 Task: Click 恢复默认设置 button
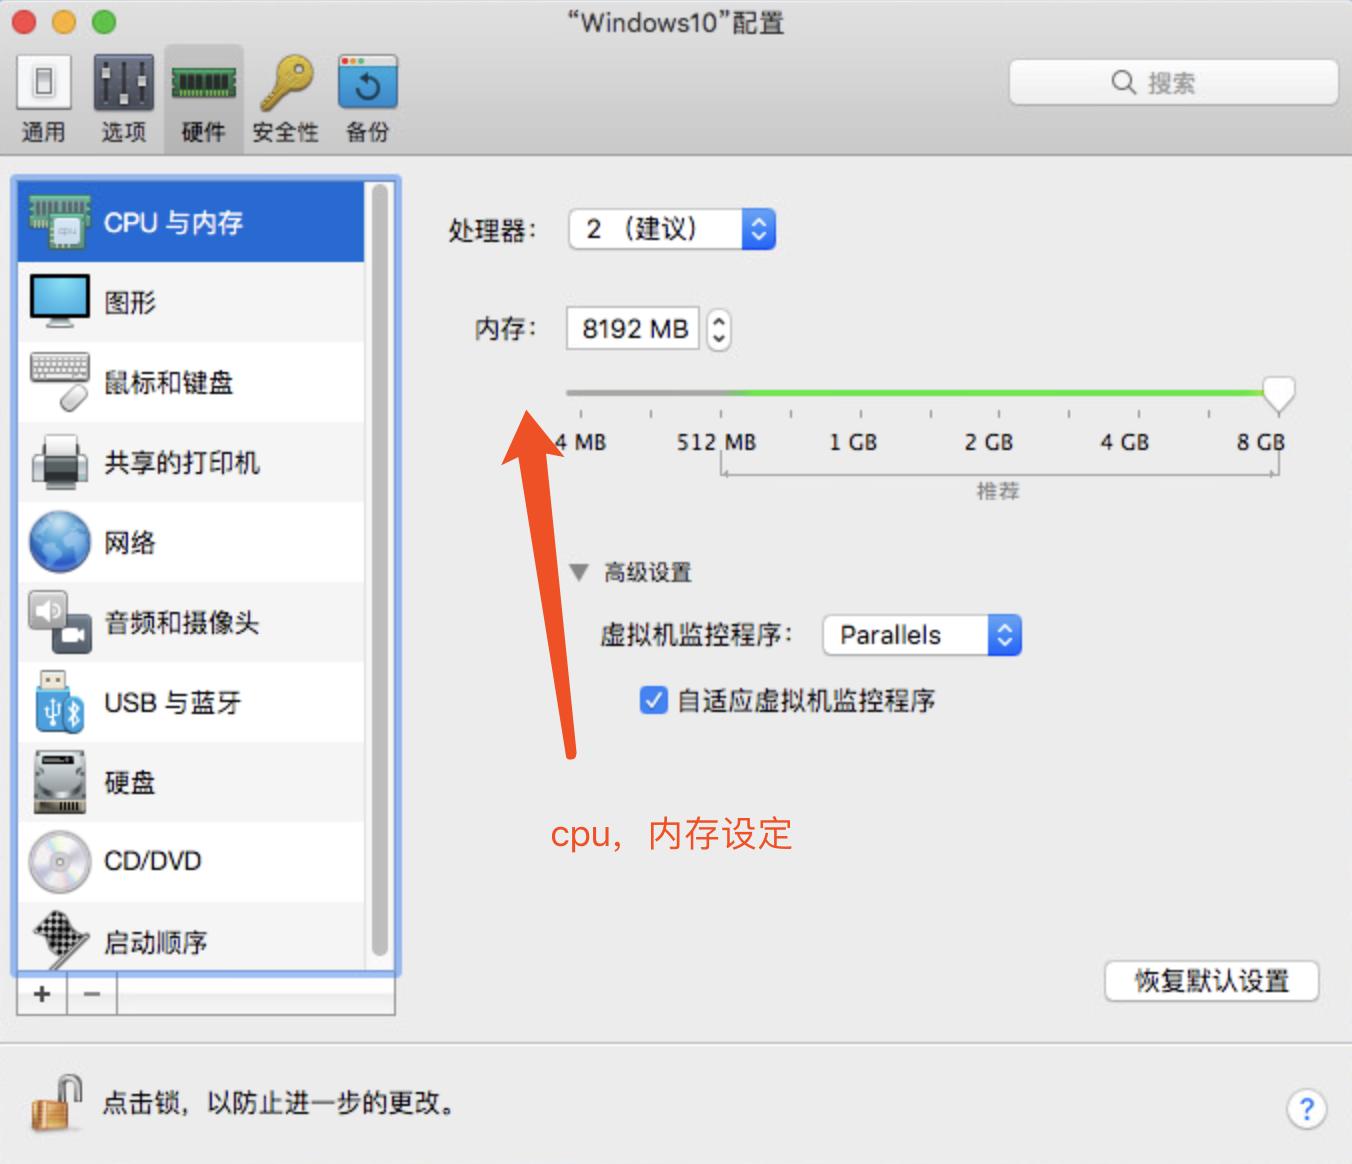point(1211,981)
